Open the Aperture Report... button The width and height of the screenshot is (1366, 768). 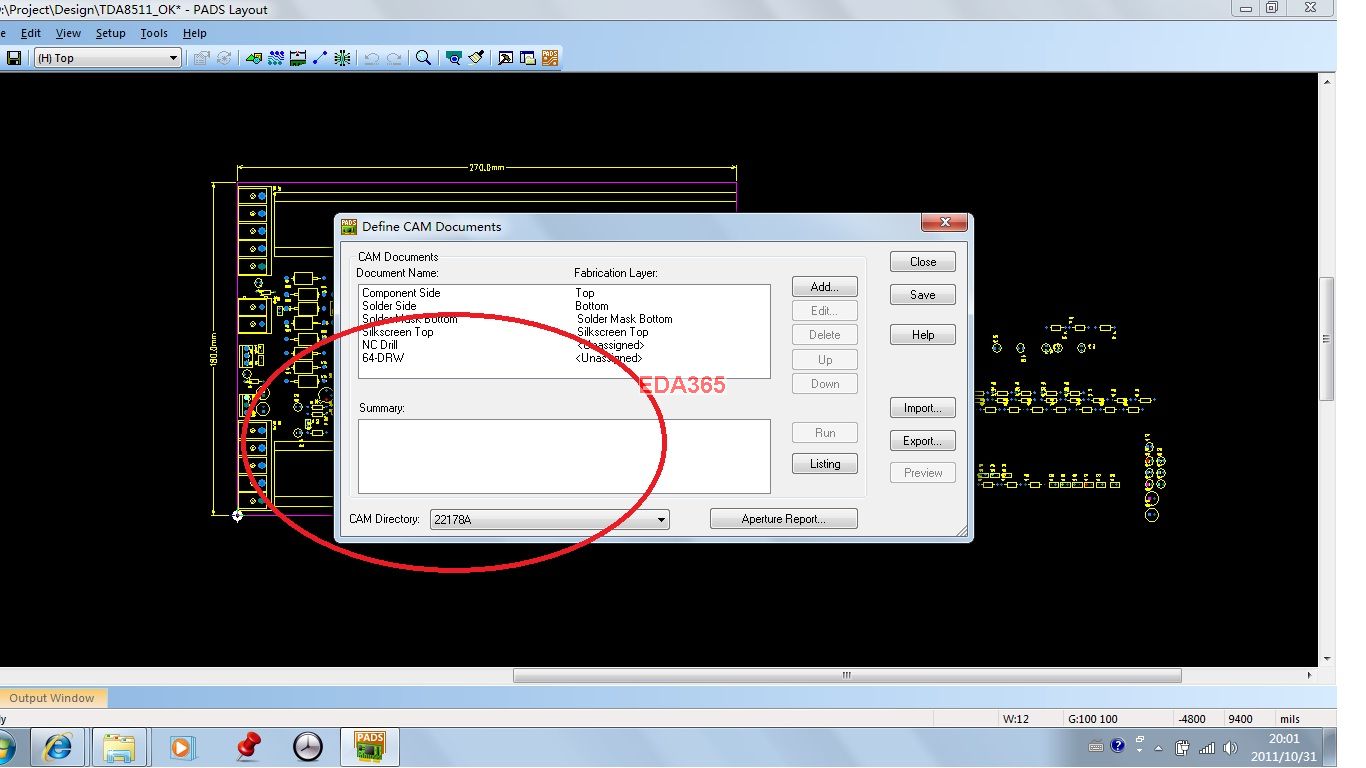784,519
